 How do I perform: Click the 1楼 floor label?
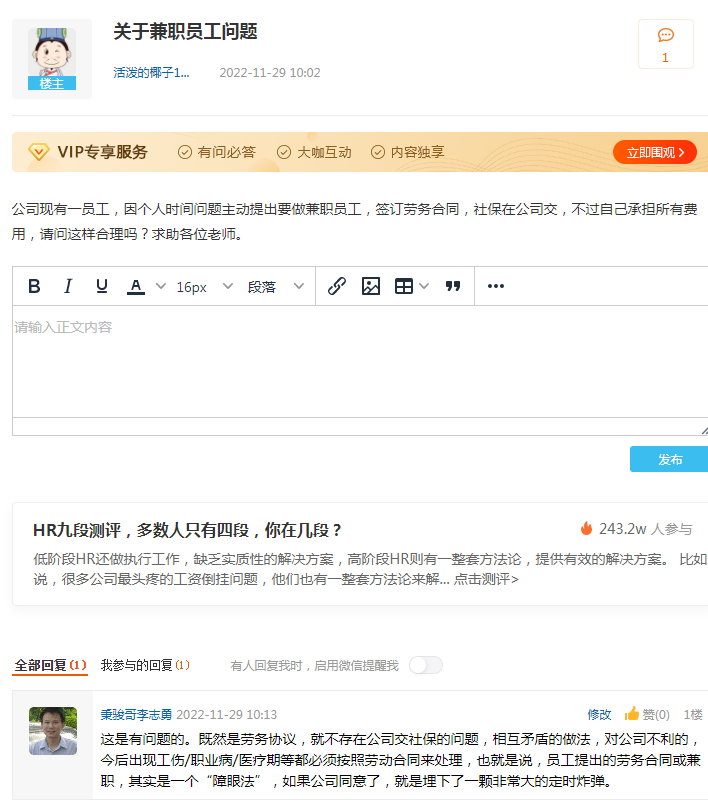pyautogui.click(x=693, y=715)
